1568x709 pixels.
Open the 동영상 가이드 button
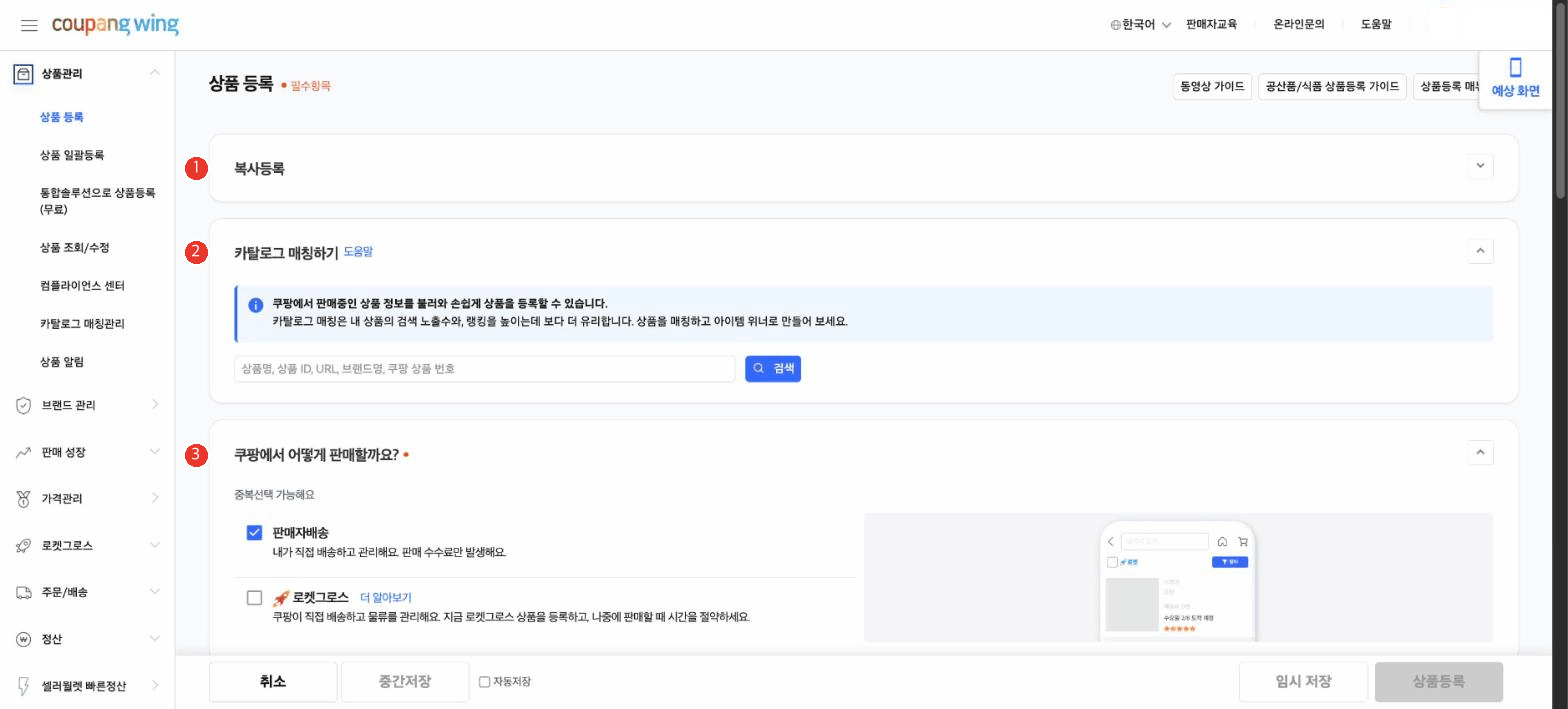click(x=1212, y=87)
